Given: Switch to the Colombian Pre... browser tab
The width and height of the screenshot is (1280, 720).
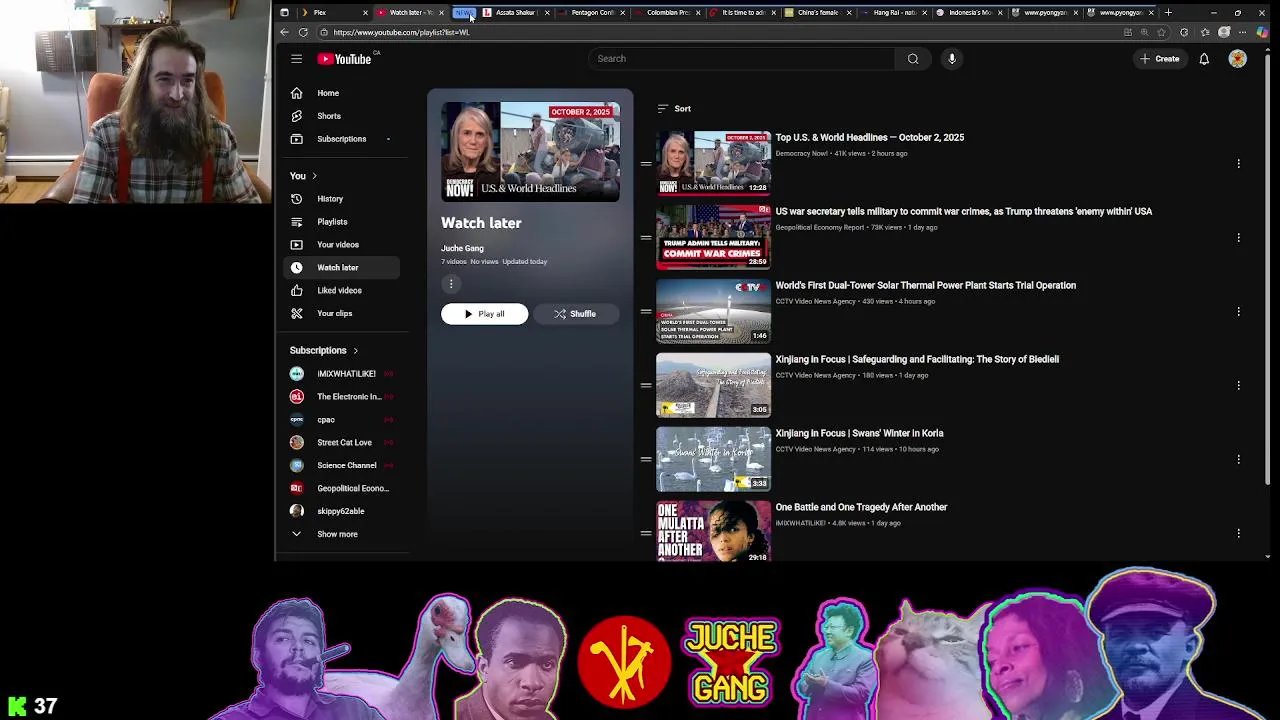Looking at the screenshot, I should click(x=667, y=12).
